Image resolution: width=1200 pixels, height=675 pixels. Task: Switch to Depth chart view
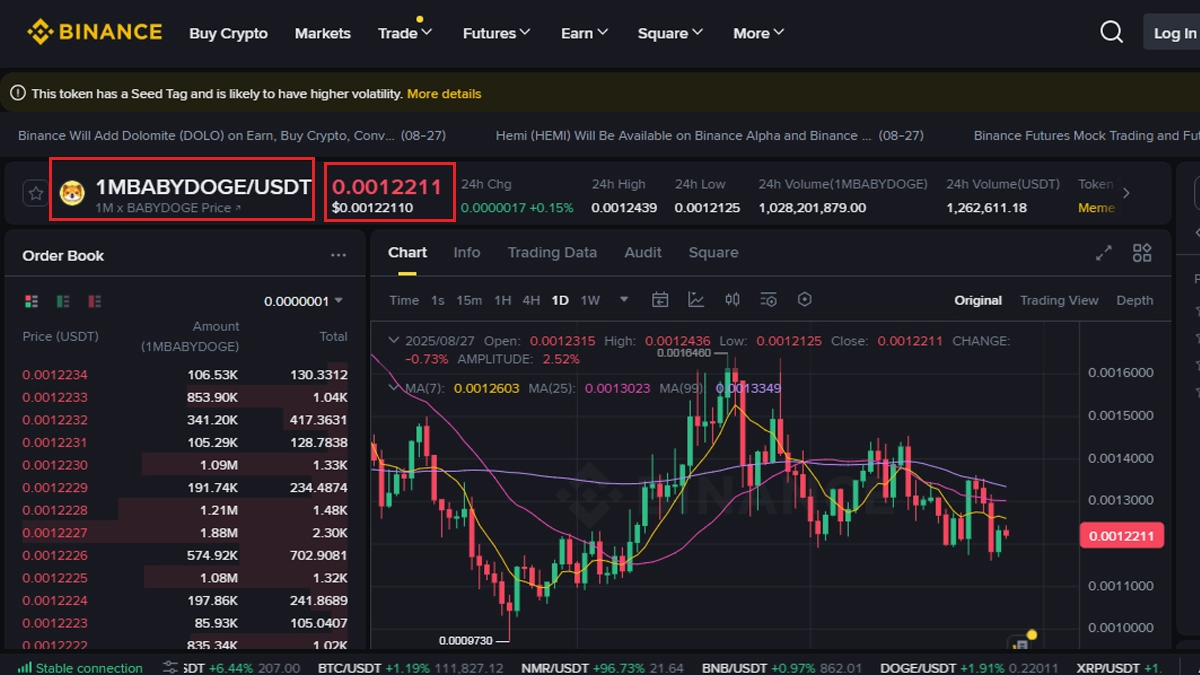click(x=1134, y=300)
